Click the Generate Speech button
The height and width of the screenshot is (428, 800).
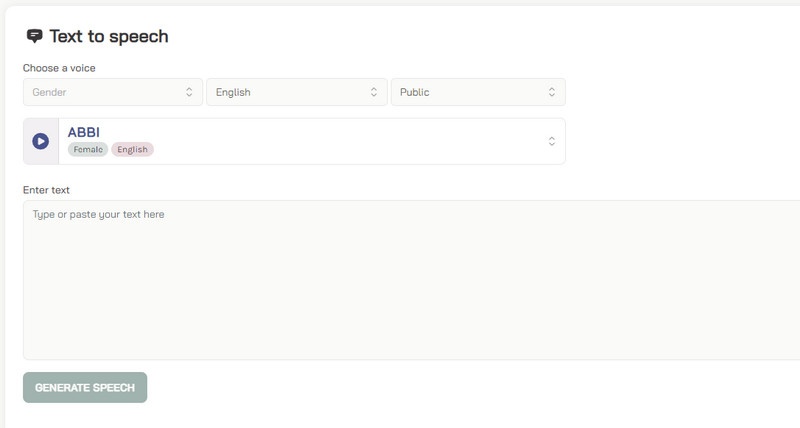[x=85, y=387]
